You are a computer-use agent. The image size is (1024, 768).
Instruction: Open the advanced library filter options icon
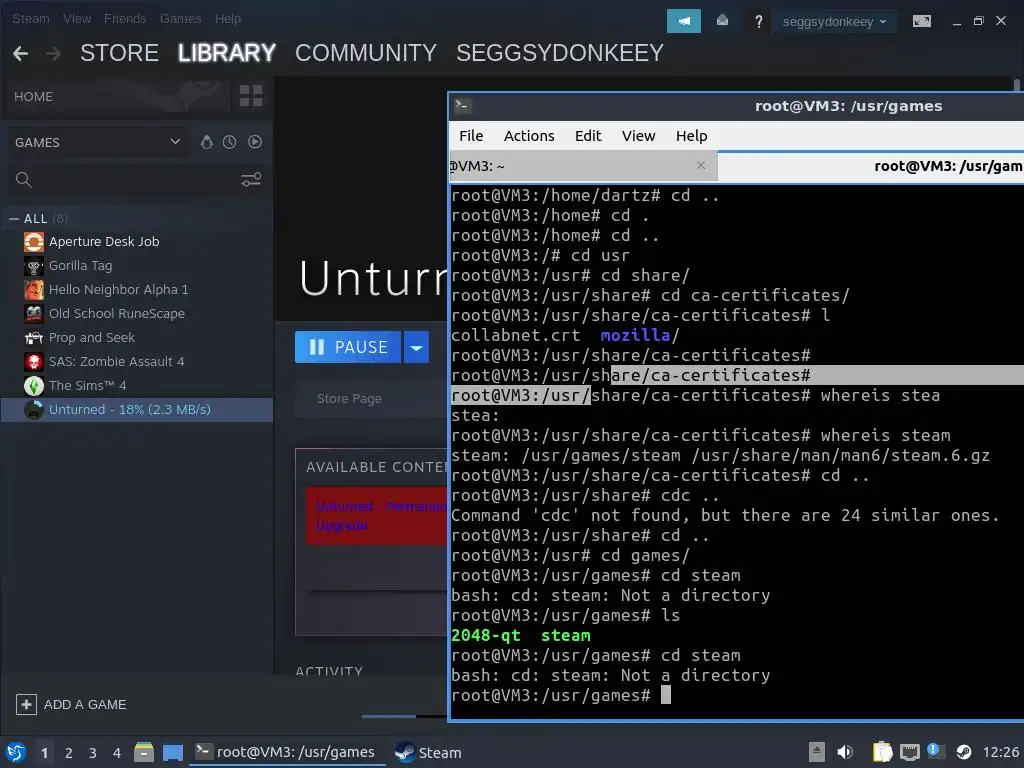(x=251, y=180)
